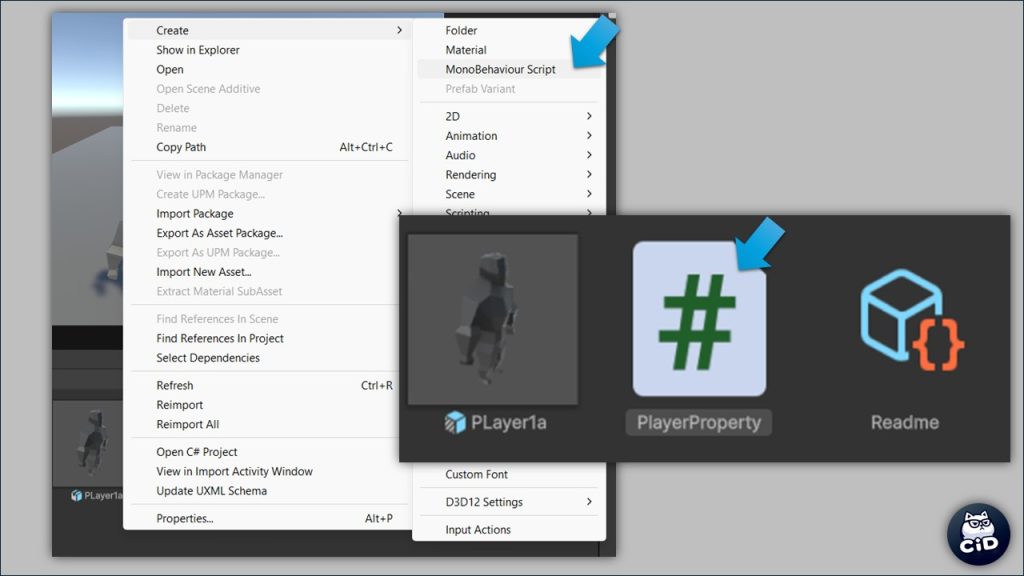Select Material in the Create submenu
Viewport: 1024px width, 576px height.
(466, 50)
